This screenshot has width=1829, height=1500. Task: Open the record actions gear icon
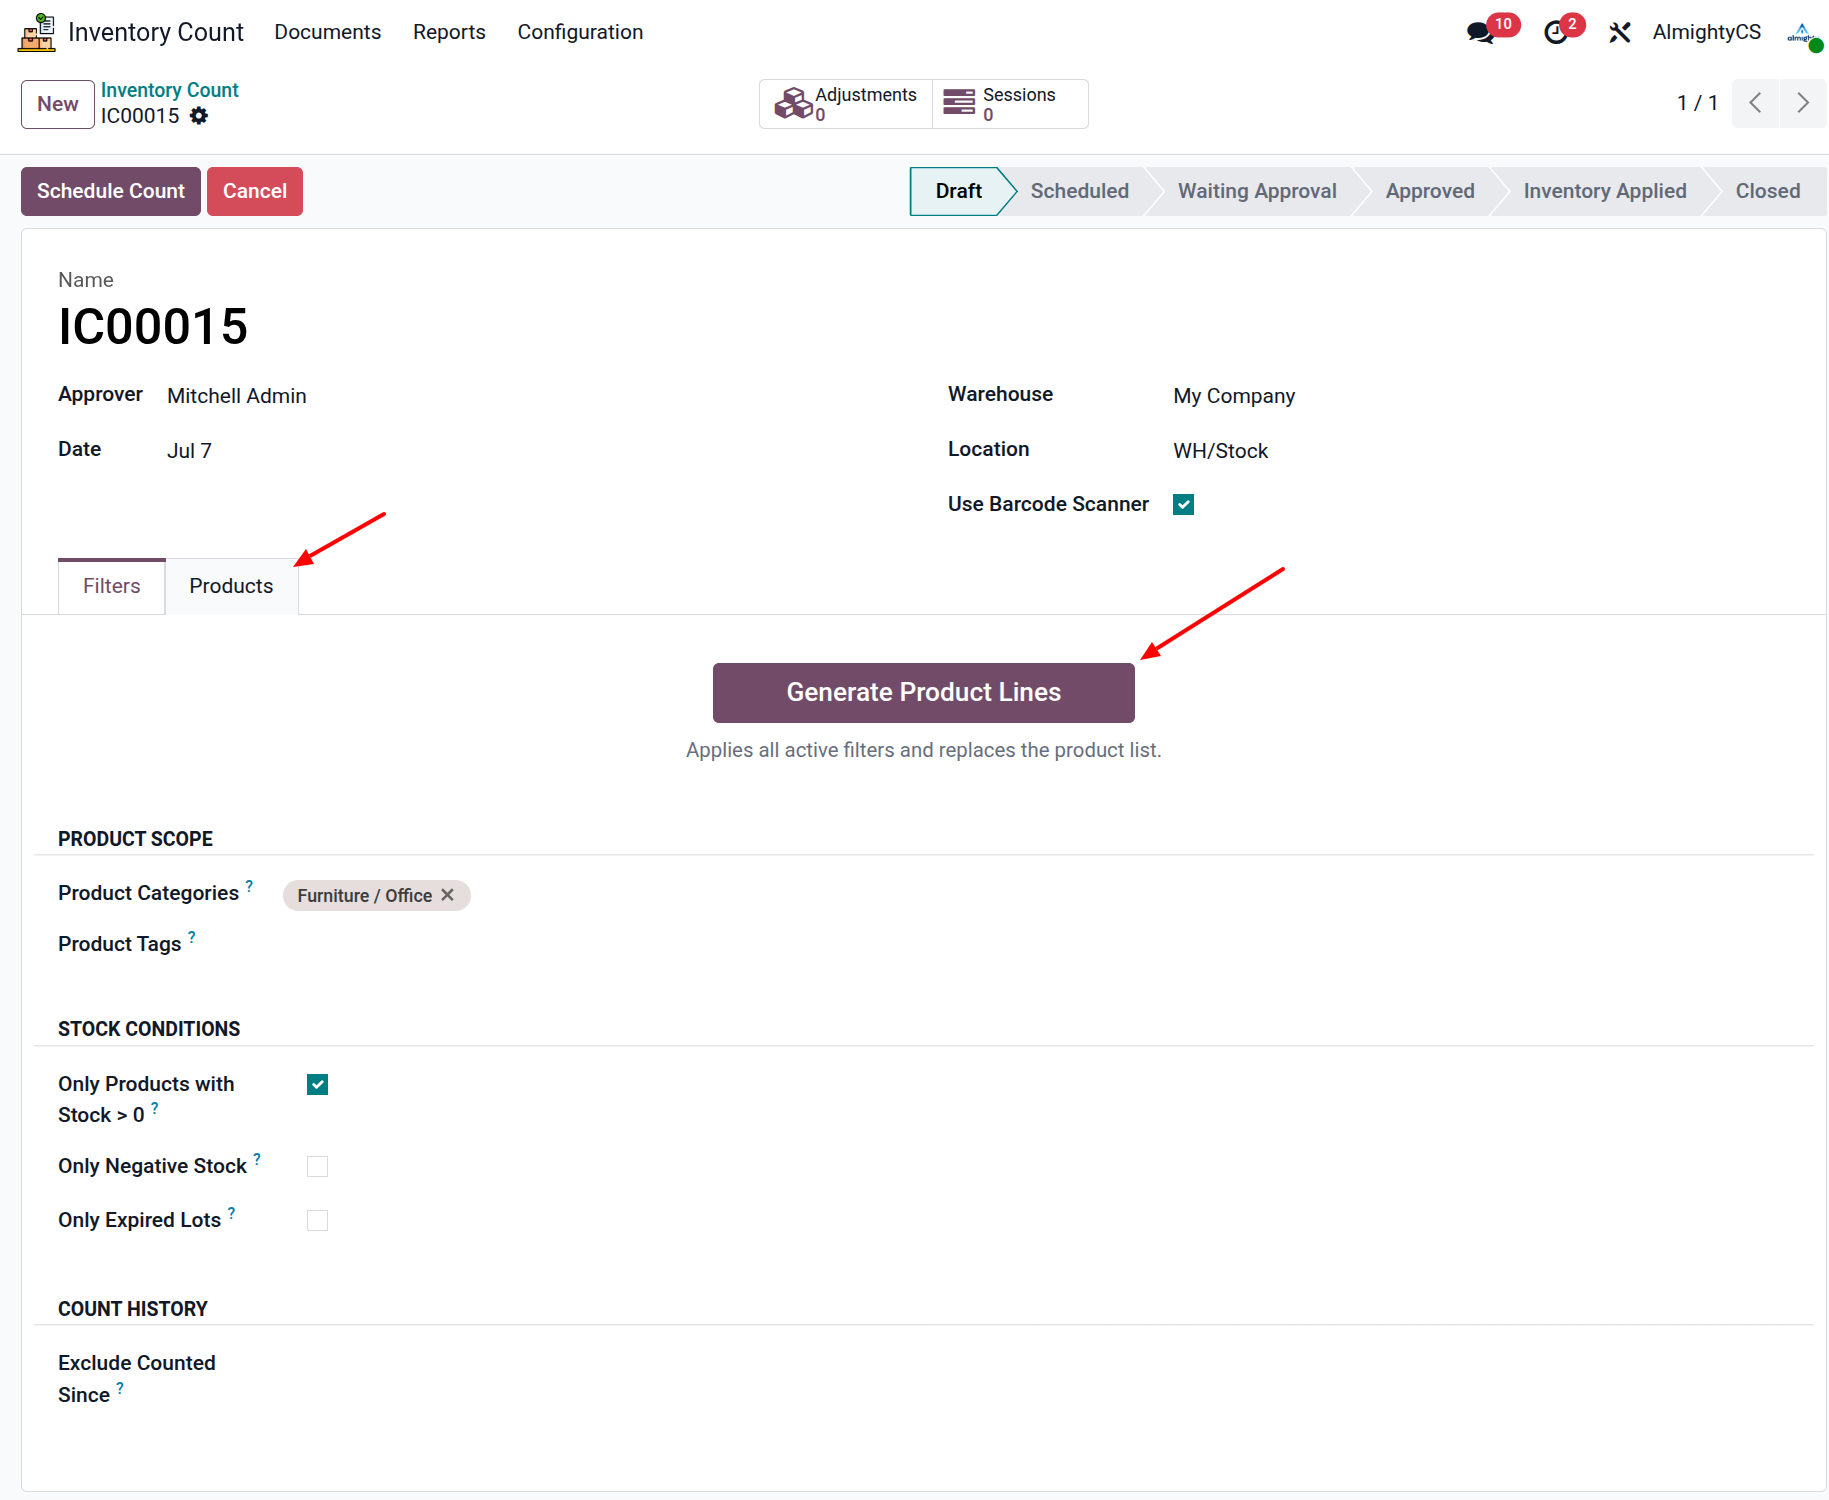(199, 116)
